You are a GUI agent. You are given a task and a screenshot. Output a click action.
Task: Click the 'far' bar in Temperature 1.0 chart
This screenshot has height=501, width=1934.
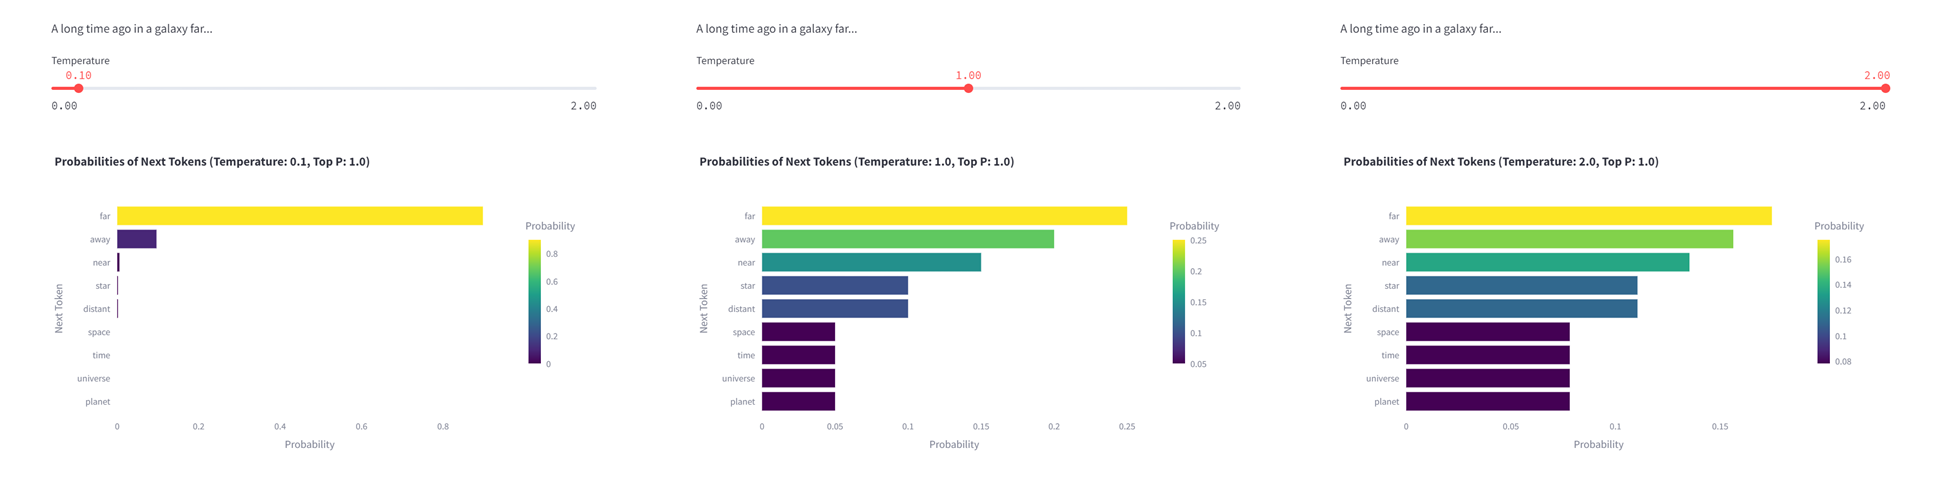point(944,216)
